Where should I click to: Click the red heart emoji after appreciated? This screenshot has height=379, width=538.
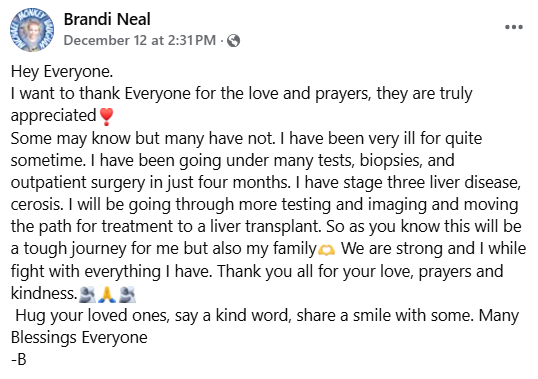tap(106, 117)
